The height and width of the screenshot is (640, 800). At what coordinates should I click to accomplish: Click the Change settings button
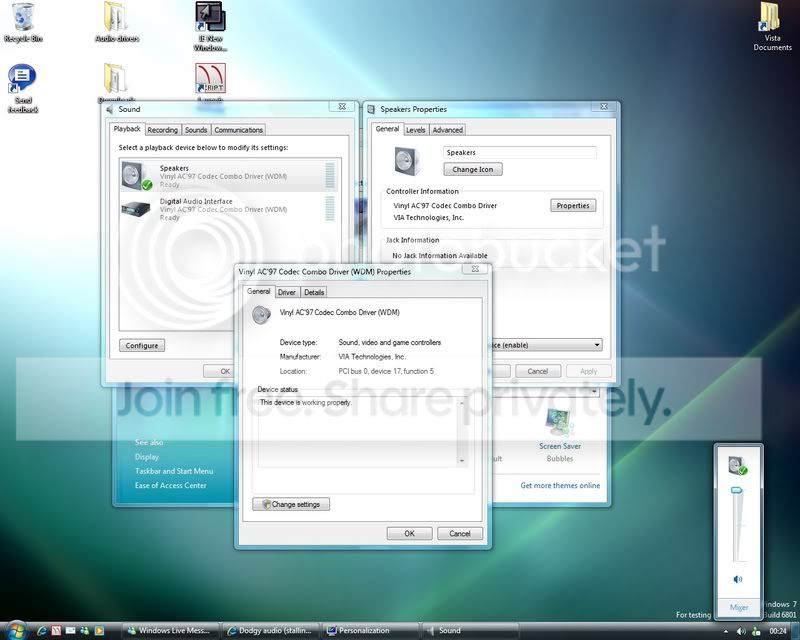(291, 504)
